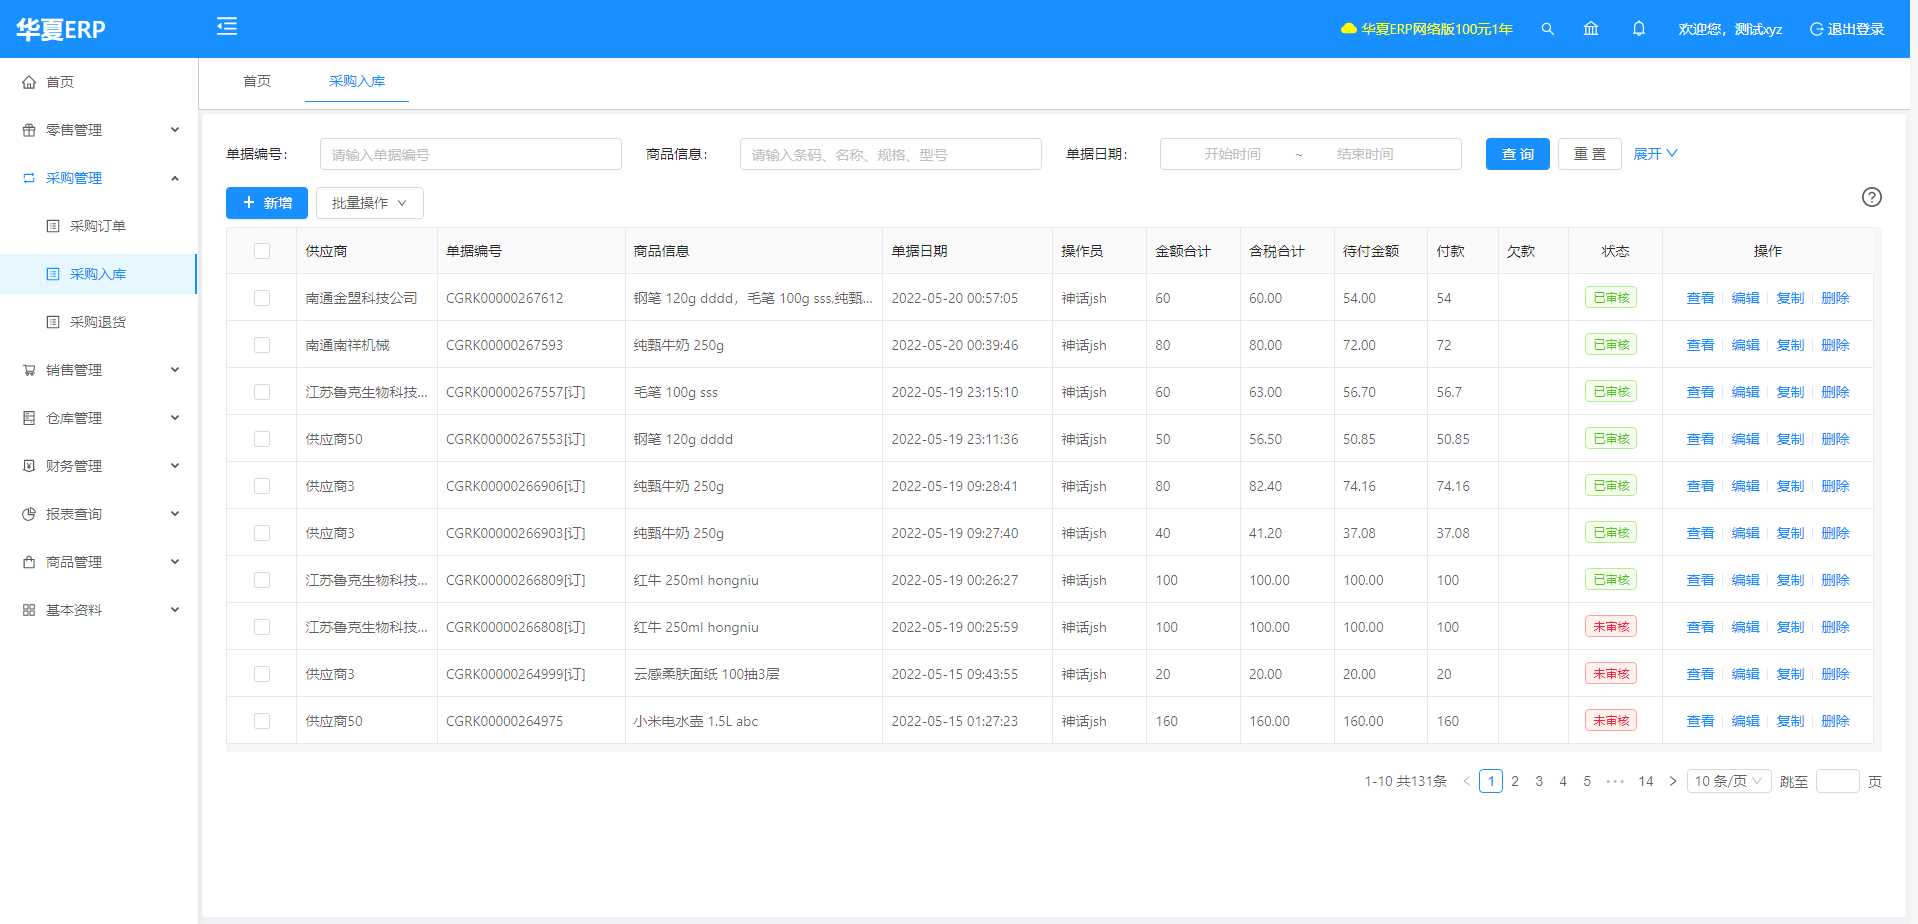
Task: Click the 采购退货 document icon
Action: (53, 322)
